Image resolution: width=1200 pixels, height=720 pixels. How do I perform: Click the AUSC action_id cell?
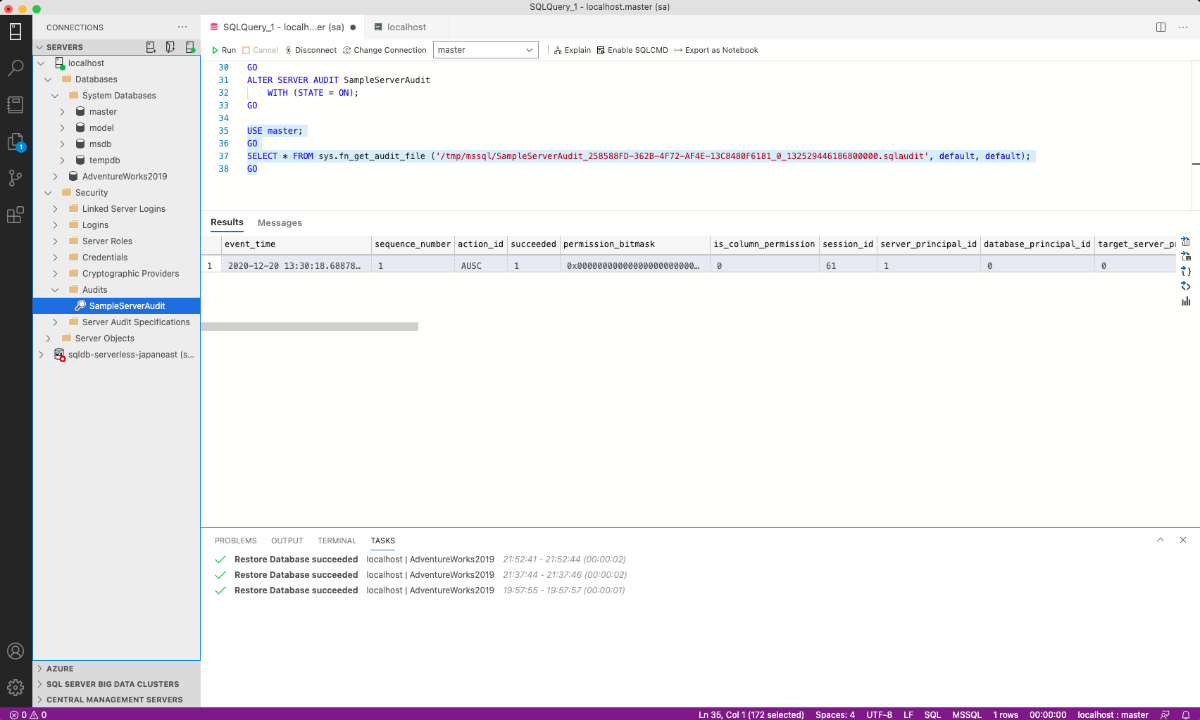[481, 266]
